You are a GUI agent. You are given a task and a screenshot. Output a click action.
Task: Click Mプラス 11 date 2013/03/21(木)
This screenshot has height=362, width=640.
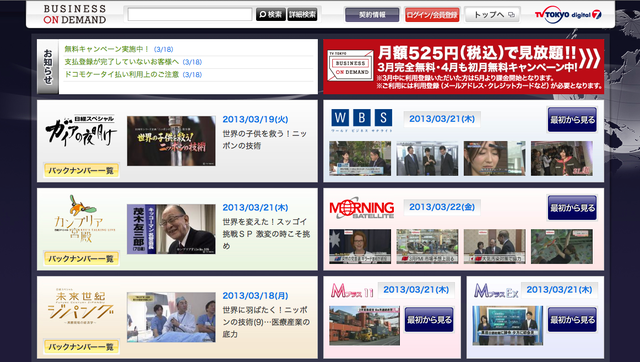click(416, 290)
